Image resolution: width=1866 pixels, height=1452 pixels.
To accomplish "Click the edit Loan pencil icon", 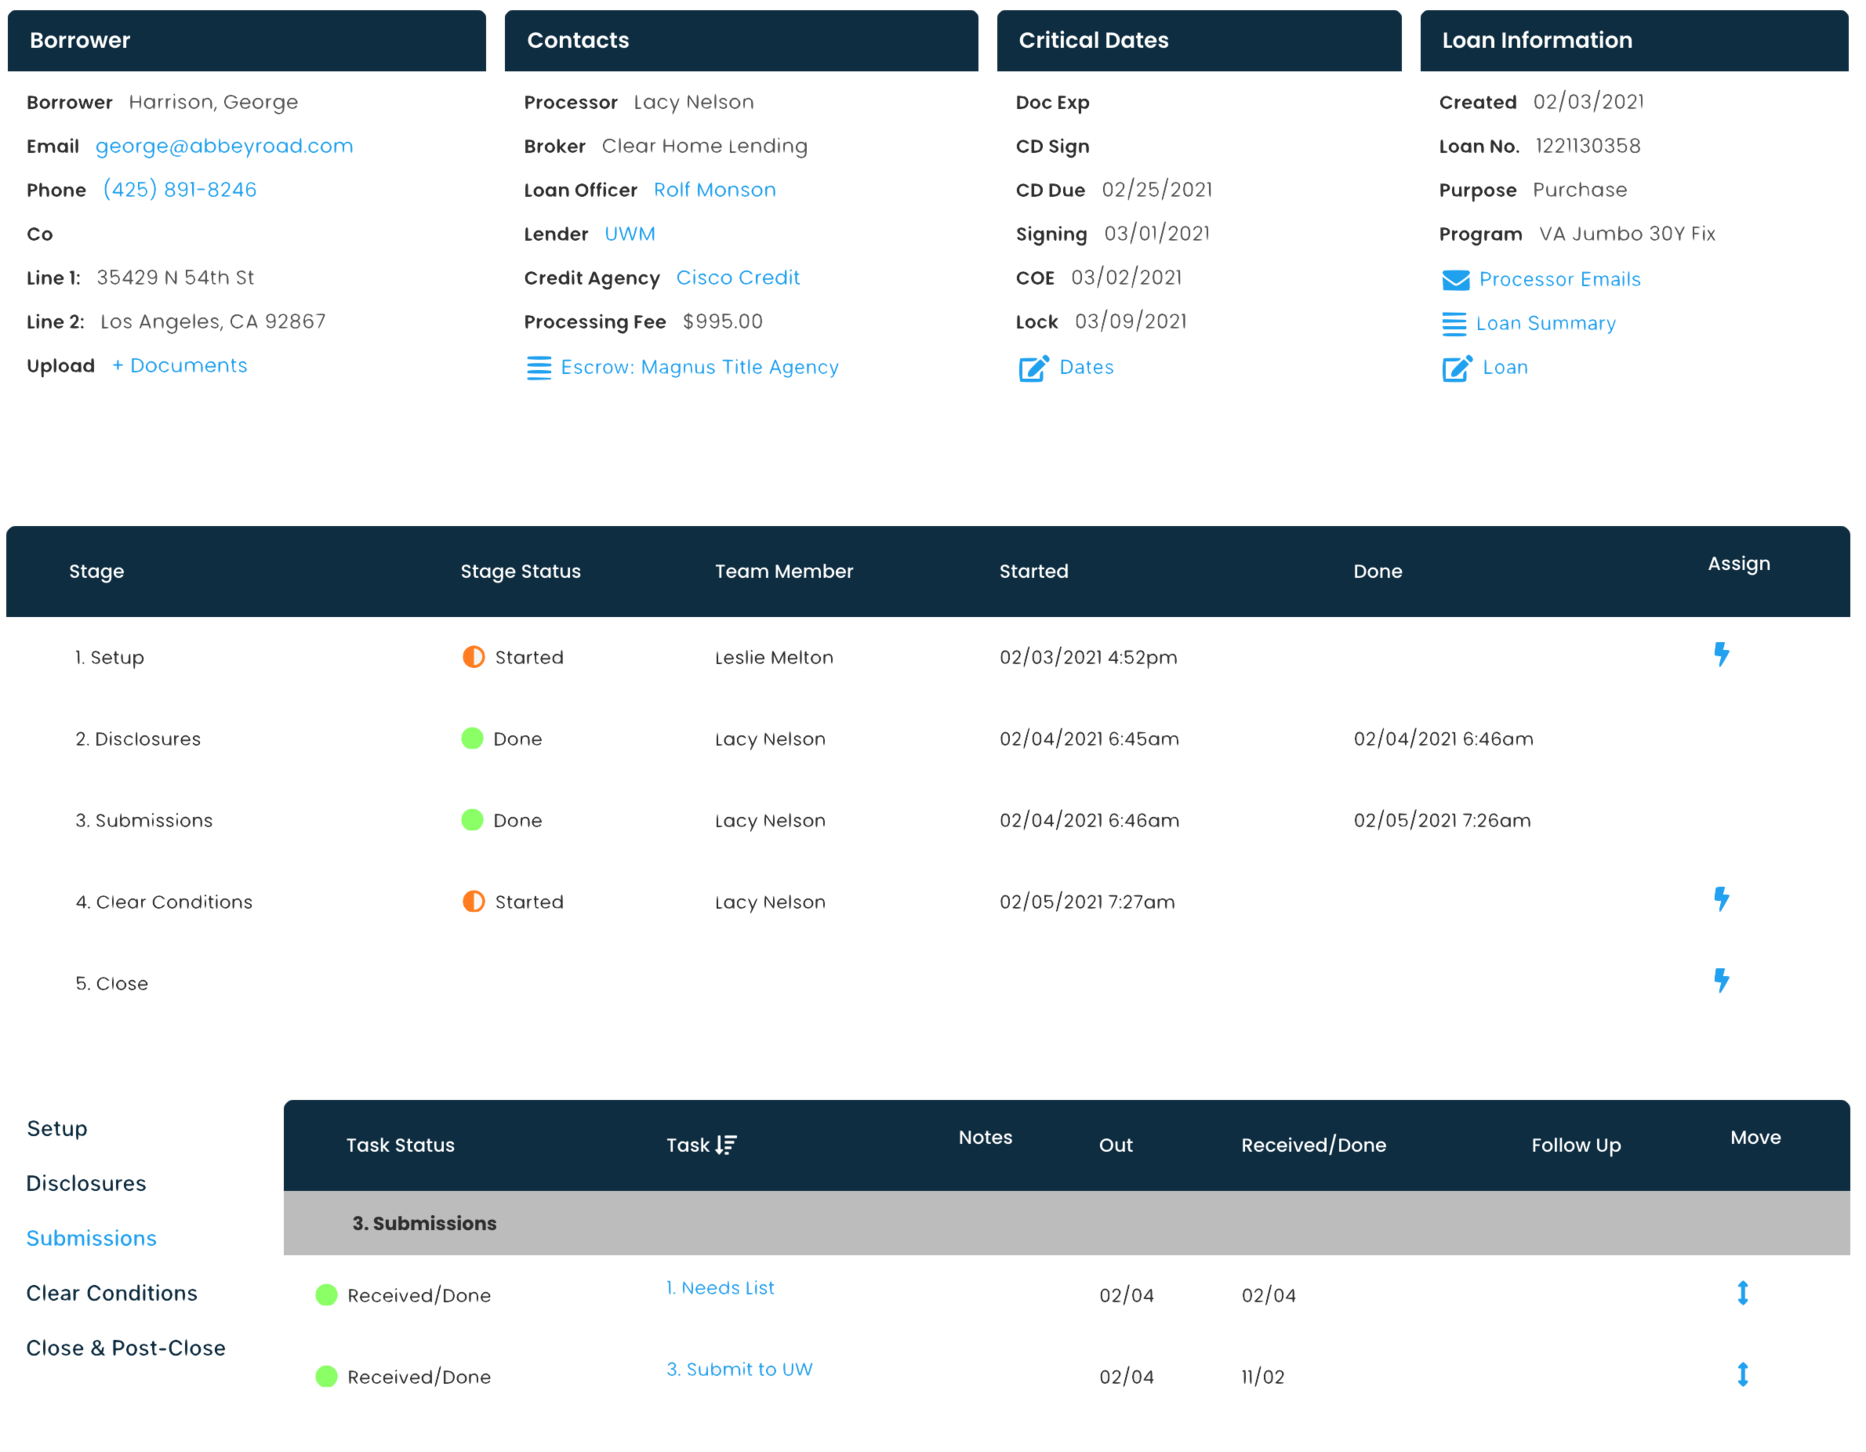I will [1456, 368].
